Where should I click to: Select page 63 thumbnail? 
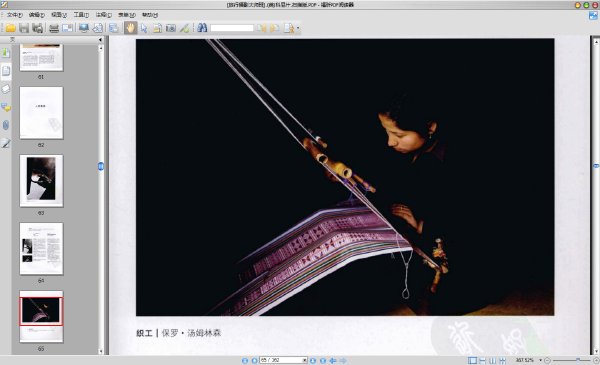[x=41, y=181]
